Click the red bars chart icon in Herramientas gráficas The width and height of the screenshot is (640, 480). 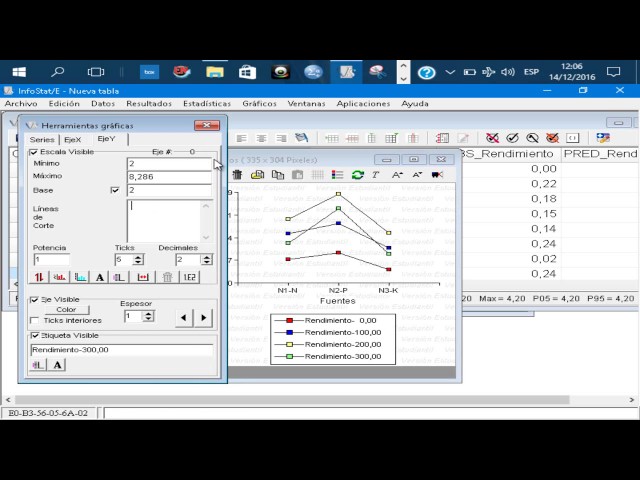tap(60, 277)
